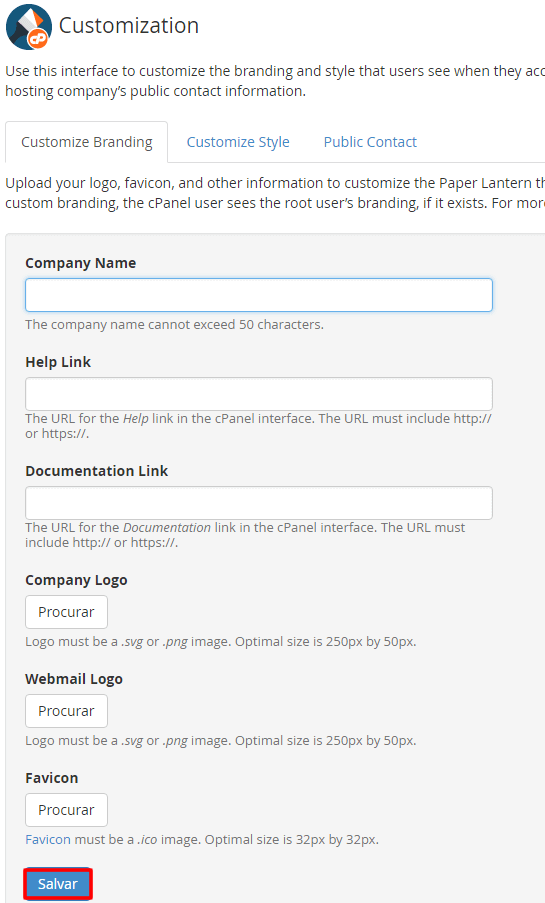The width and height of the screenshot is (545, 903).
Task: Click the Documentation link URL hint text
Action: pos(245,534)
